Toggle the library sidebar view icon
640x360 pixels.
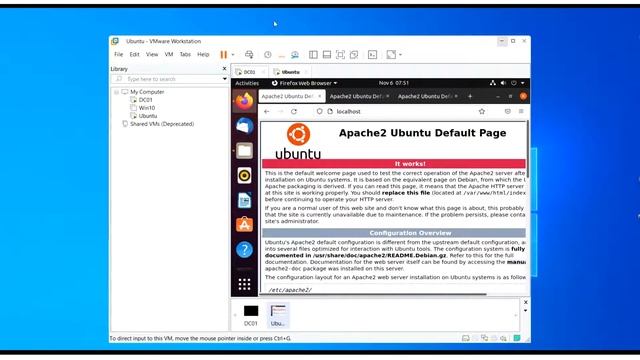(x=313, y=54)
